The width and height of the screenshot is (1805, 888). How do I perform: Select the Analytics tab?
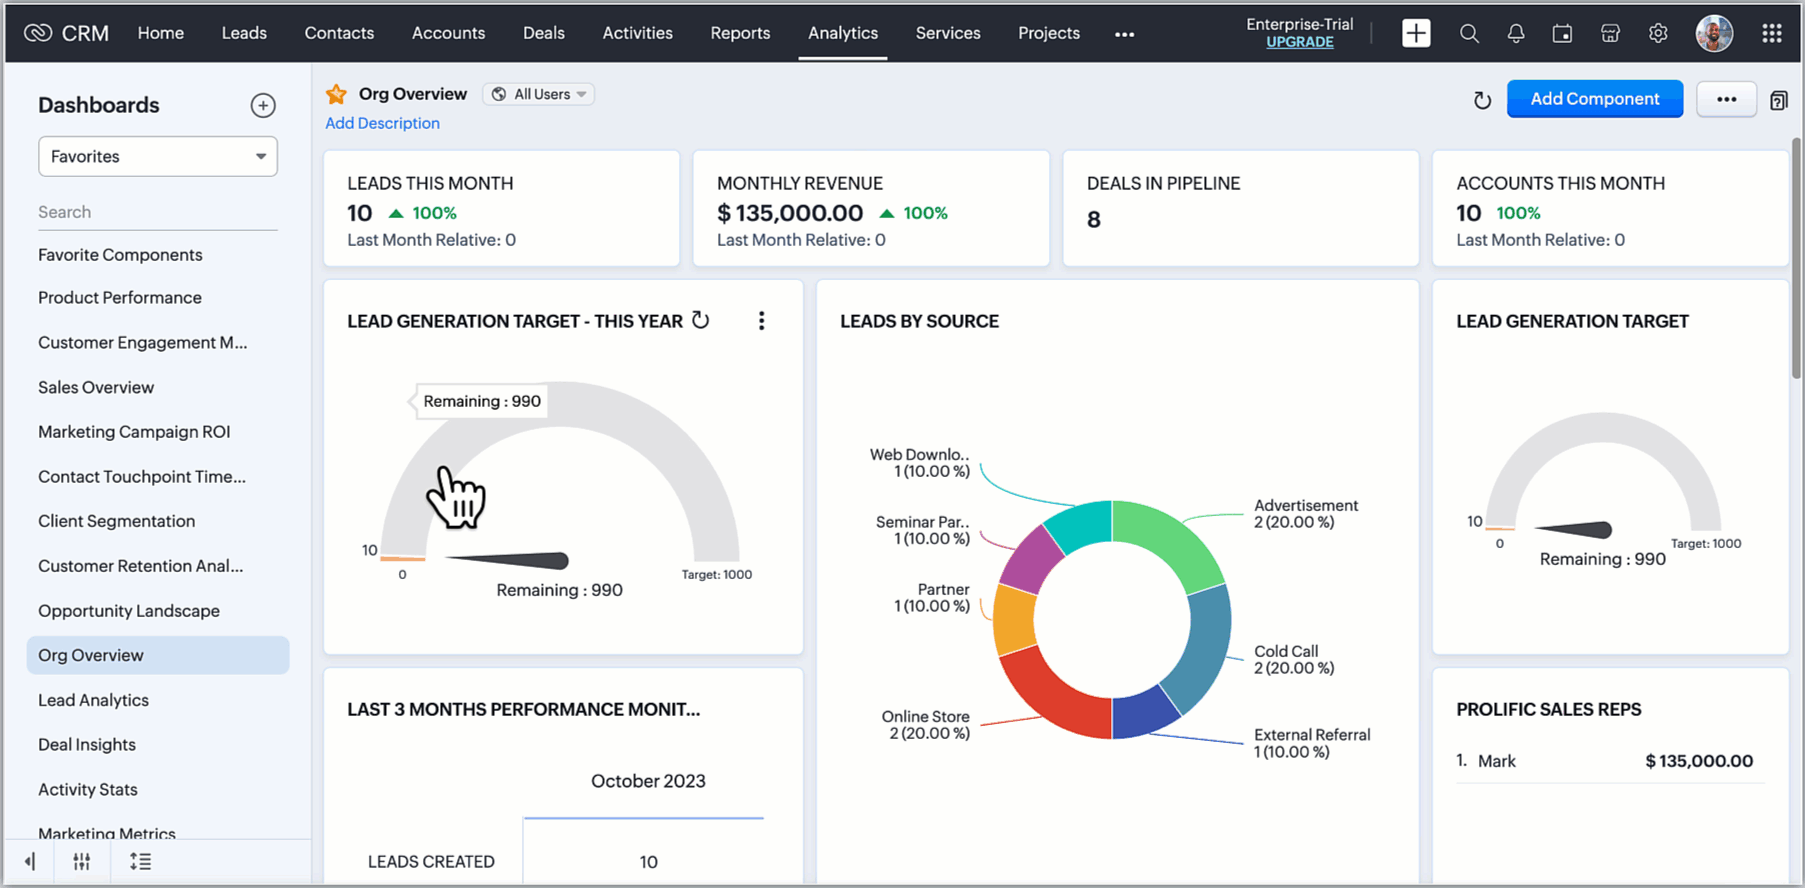coord(843,33)
